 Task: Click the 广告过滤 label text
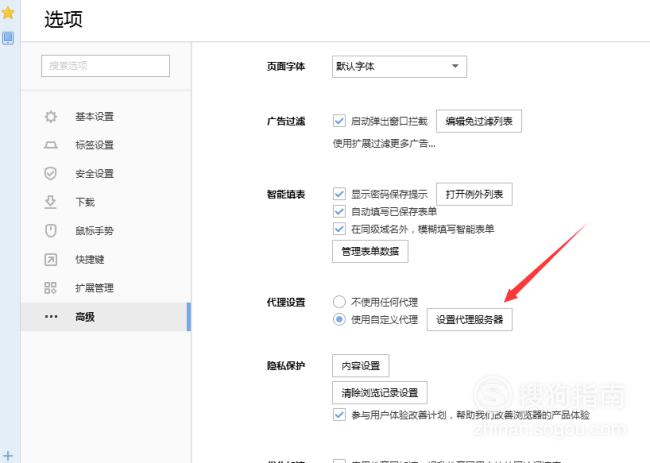[286, 121]
